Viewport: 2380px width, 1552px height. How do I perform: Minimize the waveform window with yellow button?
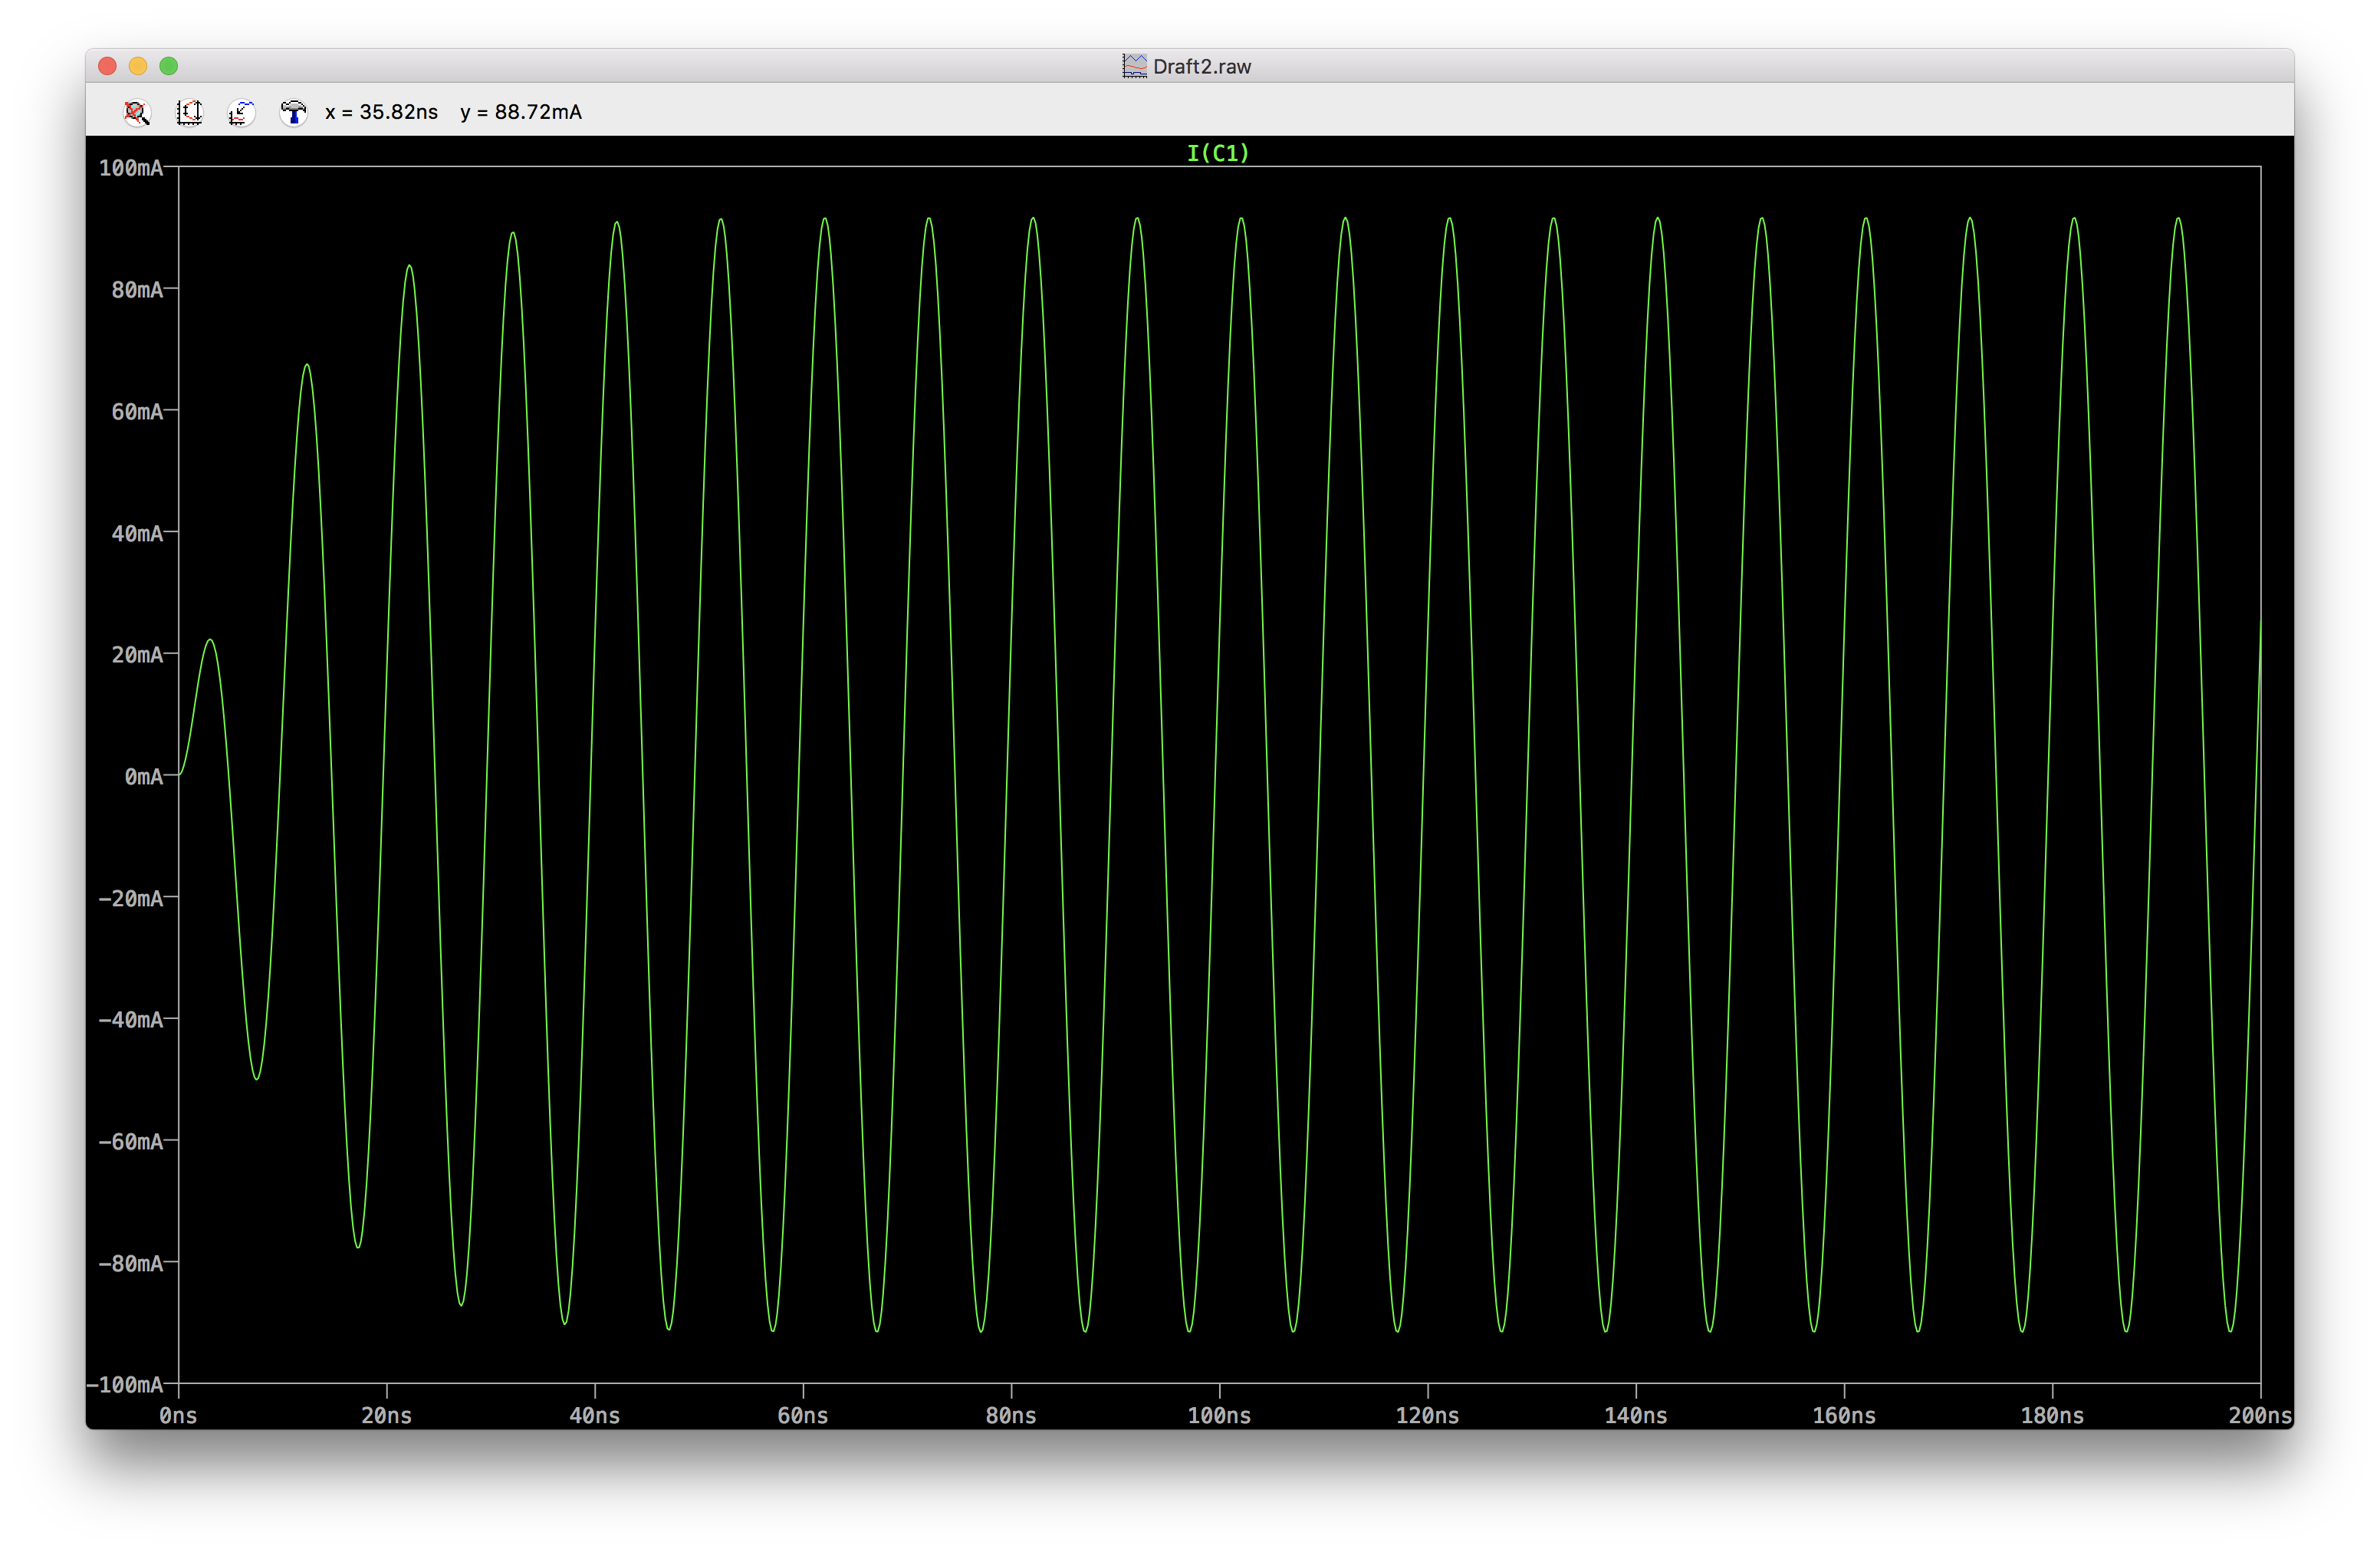tap(138, 66)
